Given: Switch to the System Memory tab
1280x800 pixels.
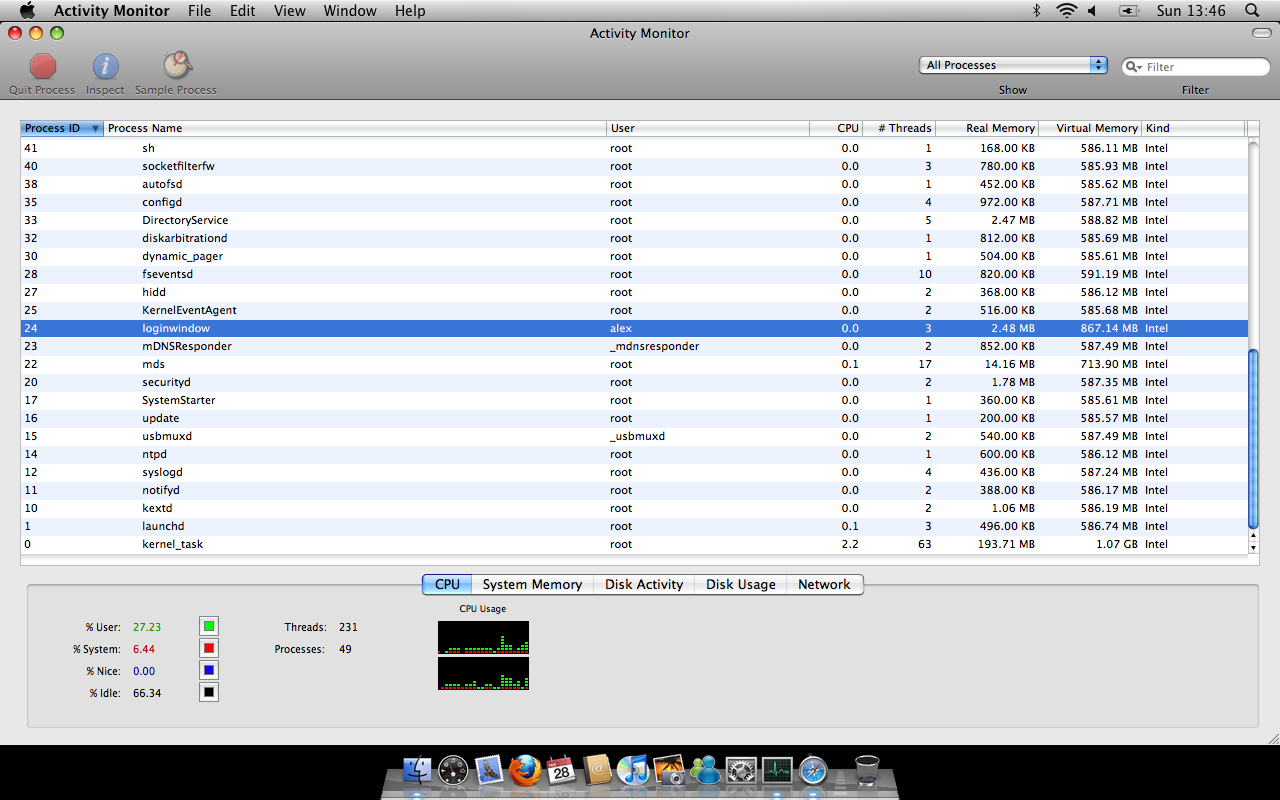Looking at the screenshot, I should point(532,584).
